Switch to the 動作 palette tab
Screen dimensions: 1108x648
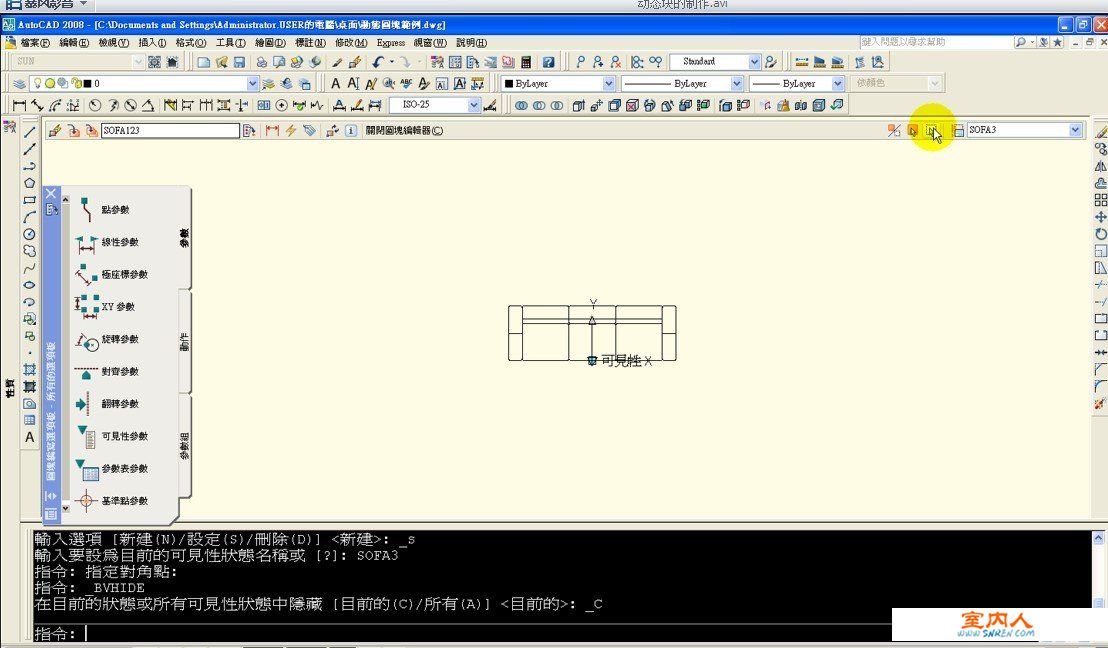pos(184,341)
